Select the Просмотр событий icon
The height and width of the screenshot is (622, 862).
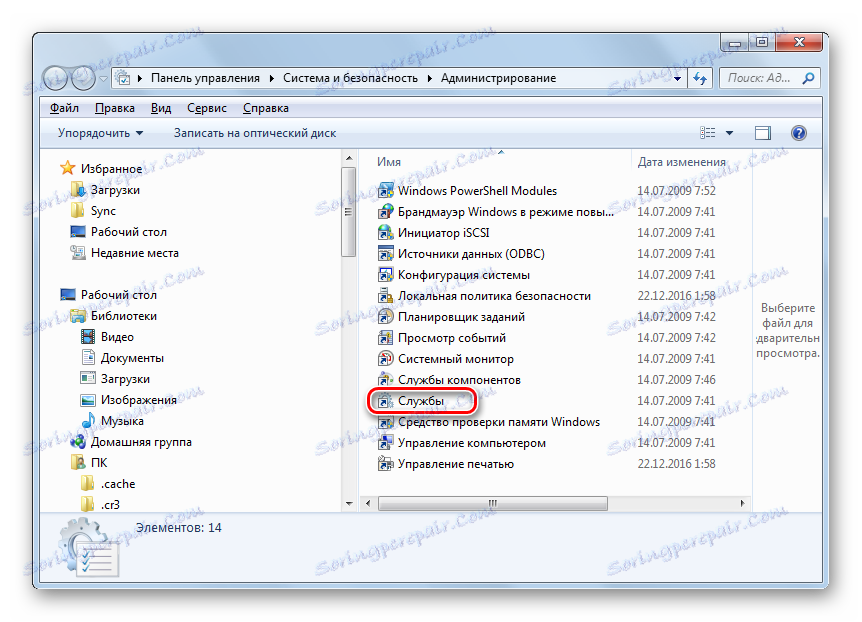coord(385,338)
